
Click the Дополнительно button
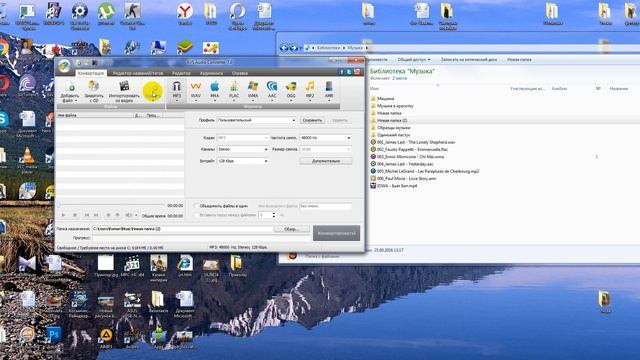coord(326,161)
